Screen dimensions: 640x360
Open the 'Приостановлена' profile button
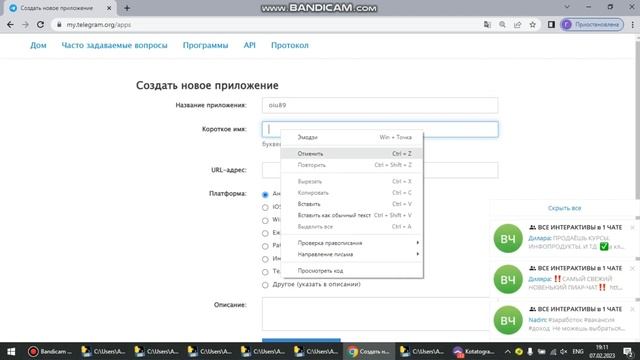pos(592,24)
